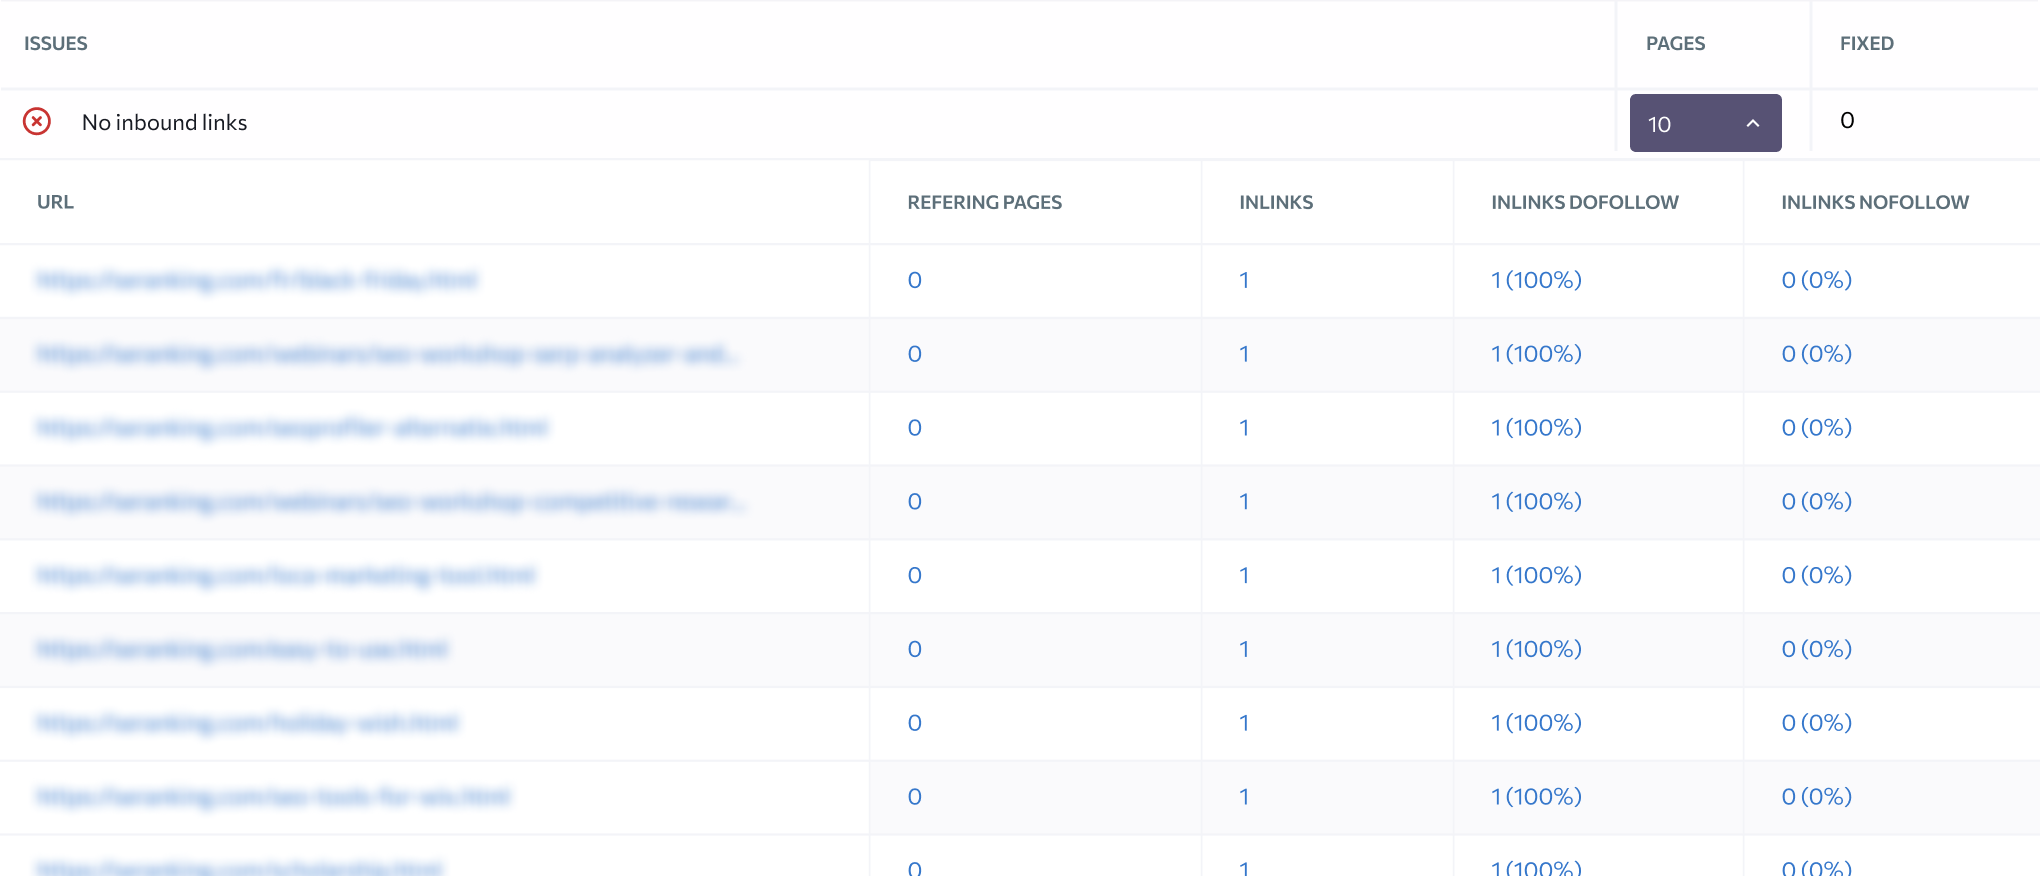Click inlinks value 1 in the first row

pos(1244,280)
